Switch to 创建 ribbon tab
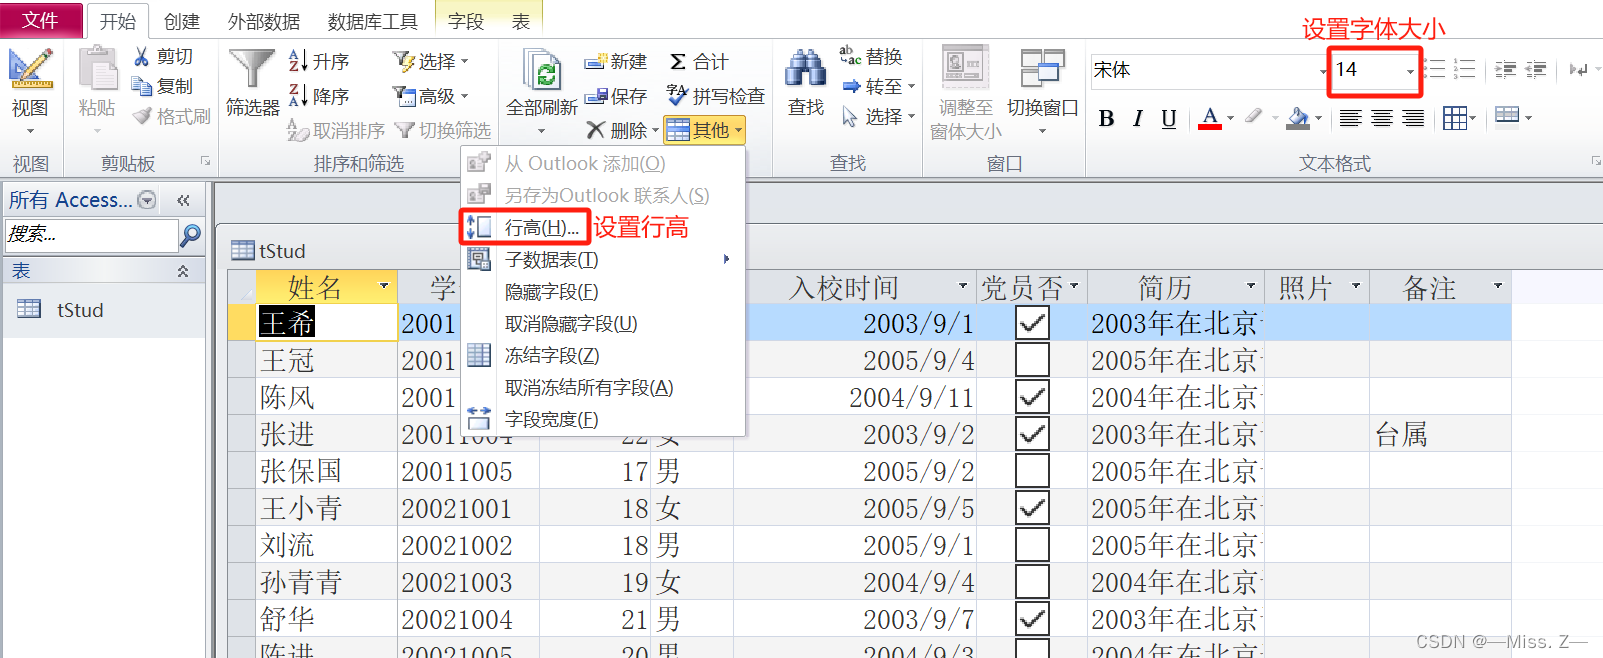Image resolution: width=1603 pixels, height=658 pixels. tap(182, 21)
